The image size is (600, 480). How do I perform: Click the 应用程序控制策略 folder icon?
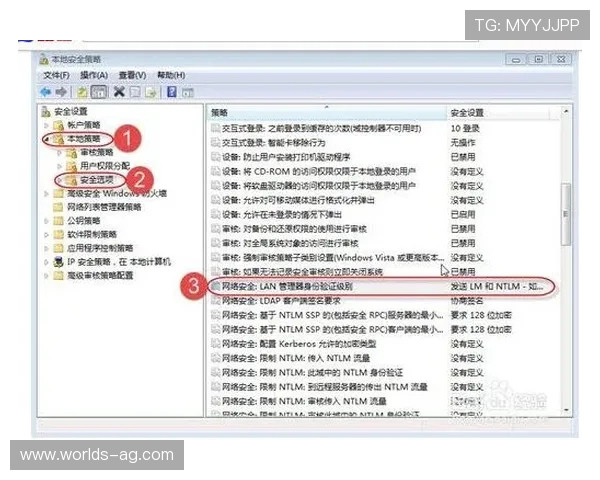coord(59,248)
